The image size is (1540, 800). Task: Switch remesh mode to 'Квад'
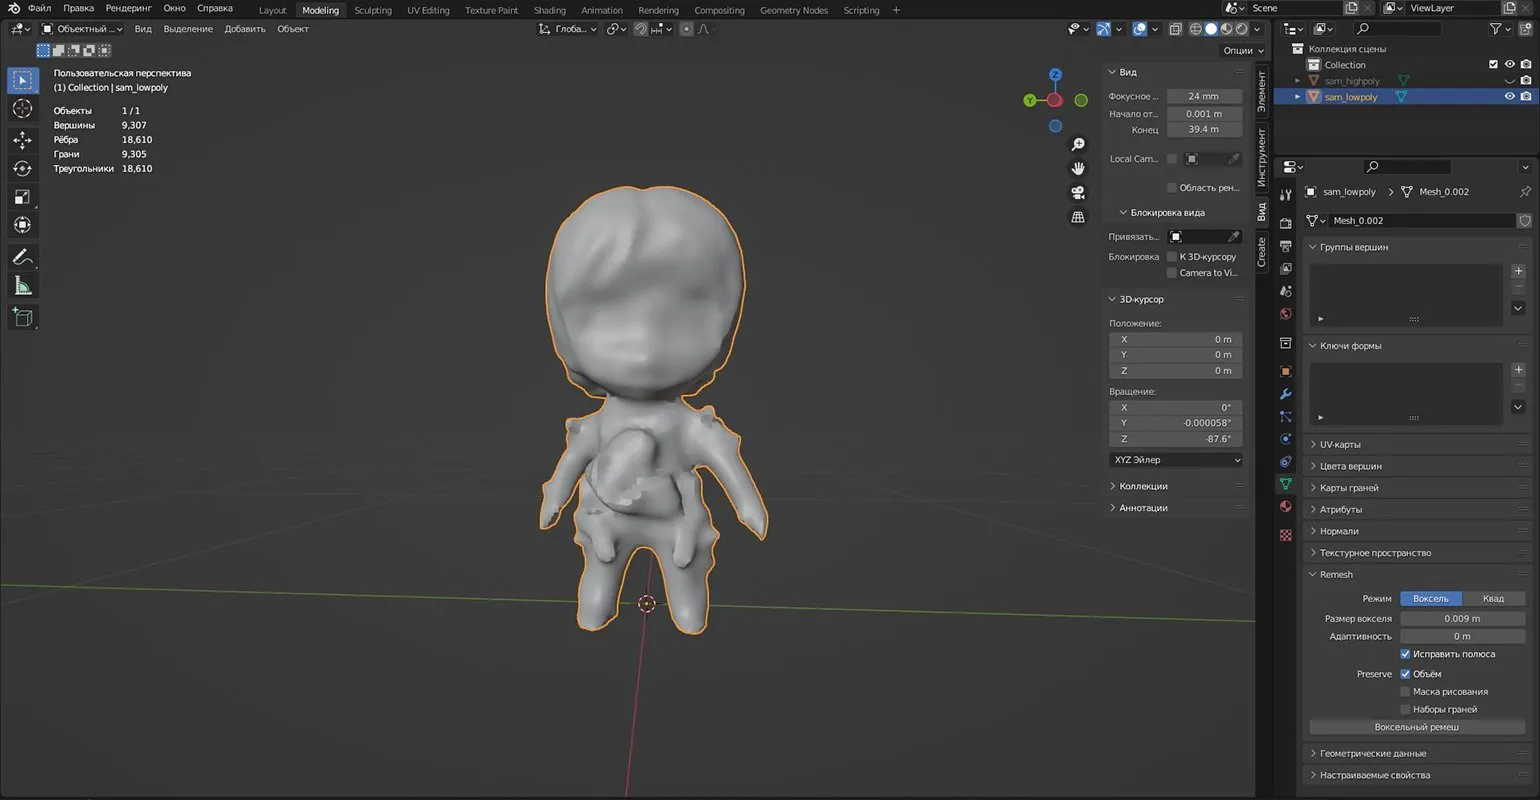pyautogui.click(x=1492, y=598)
